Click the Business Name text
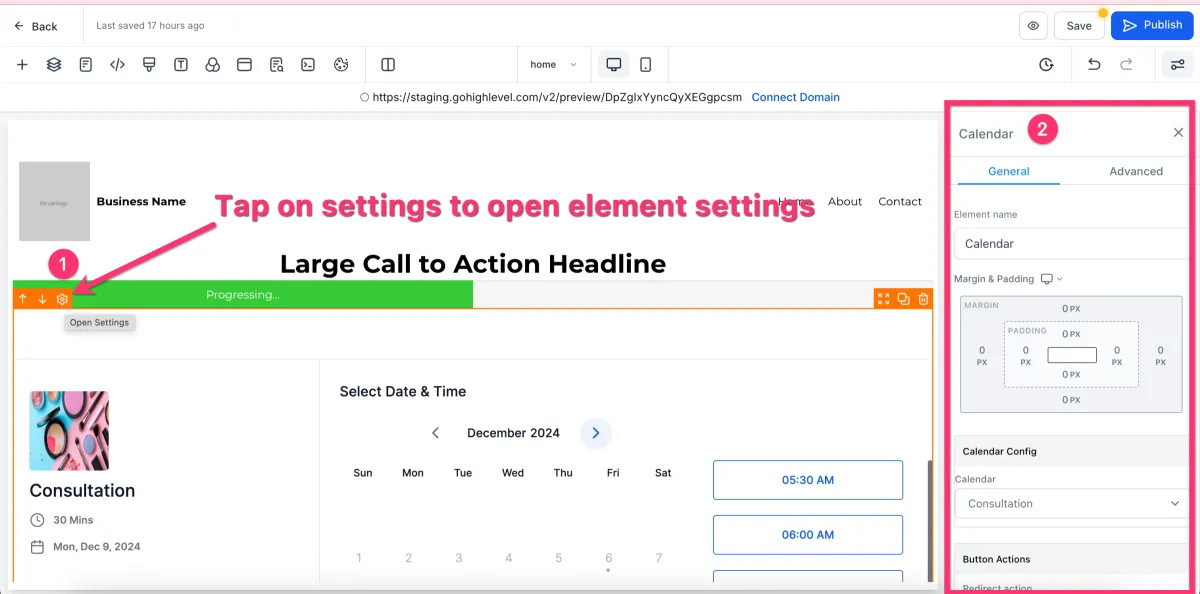1200x594 pixels. [x=141, y=201]
